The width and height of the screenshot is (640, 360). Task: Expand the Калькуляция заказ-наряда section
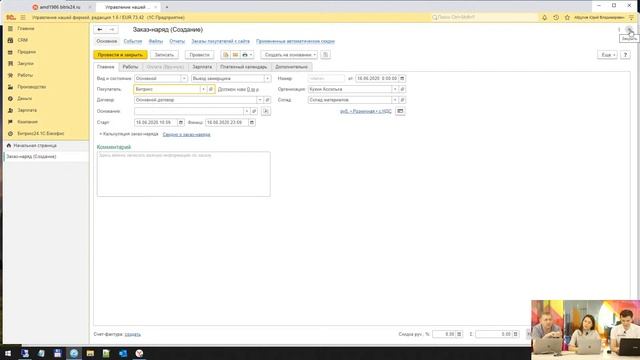[129, 134]
